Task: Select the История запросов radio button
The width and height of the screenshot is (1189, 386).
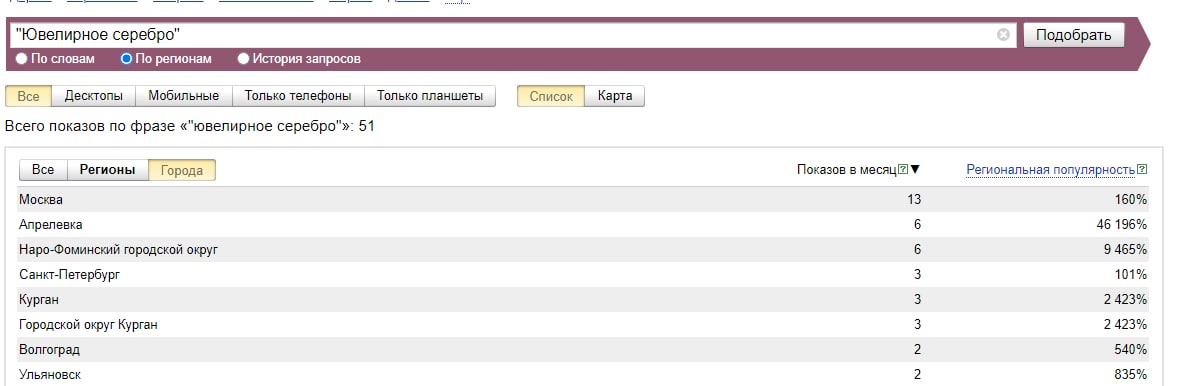Action: (x=243, y=58)
